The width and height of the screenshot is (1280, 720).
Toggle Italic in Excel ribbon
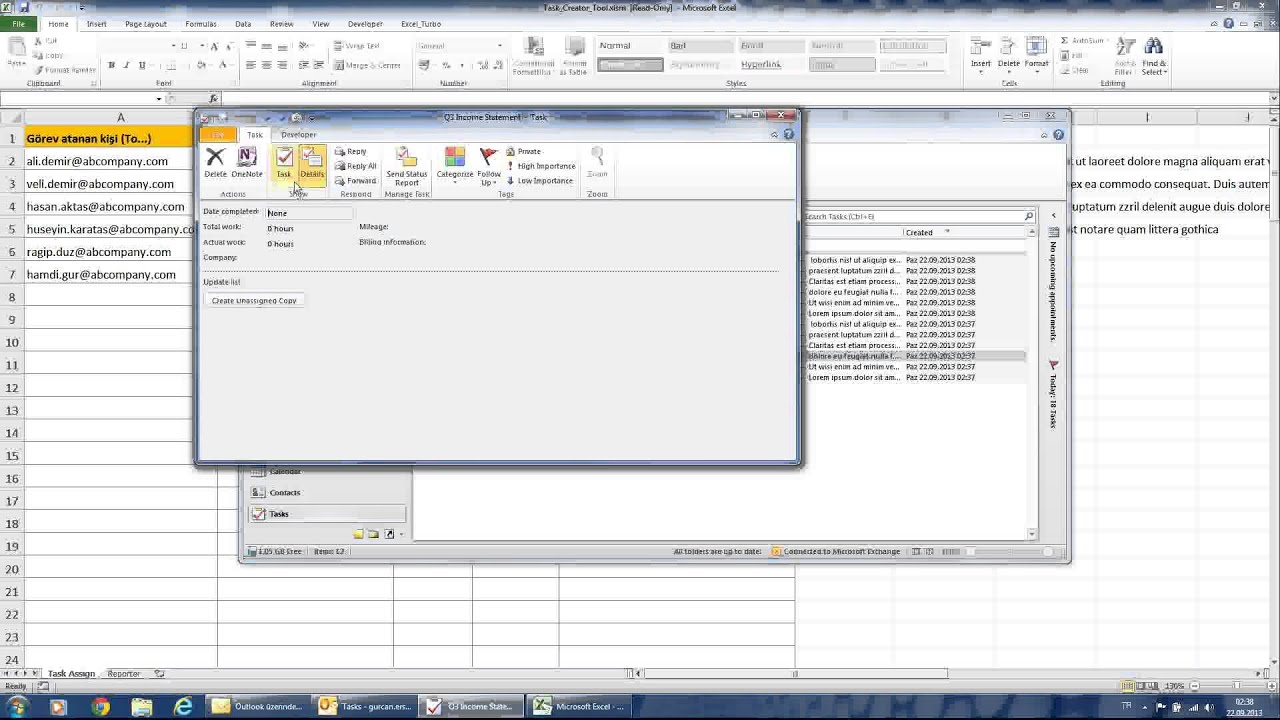(x=126, y=66)
